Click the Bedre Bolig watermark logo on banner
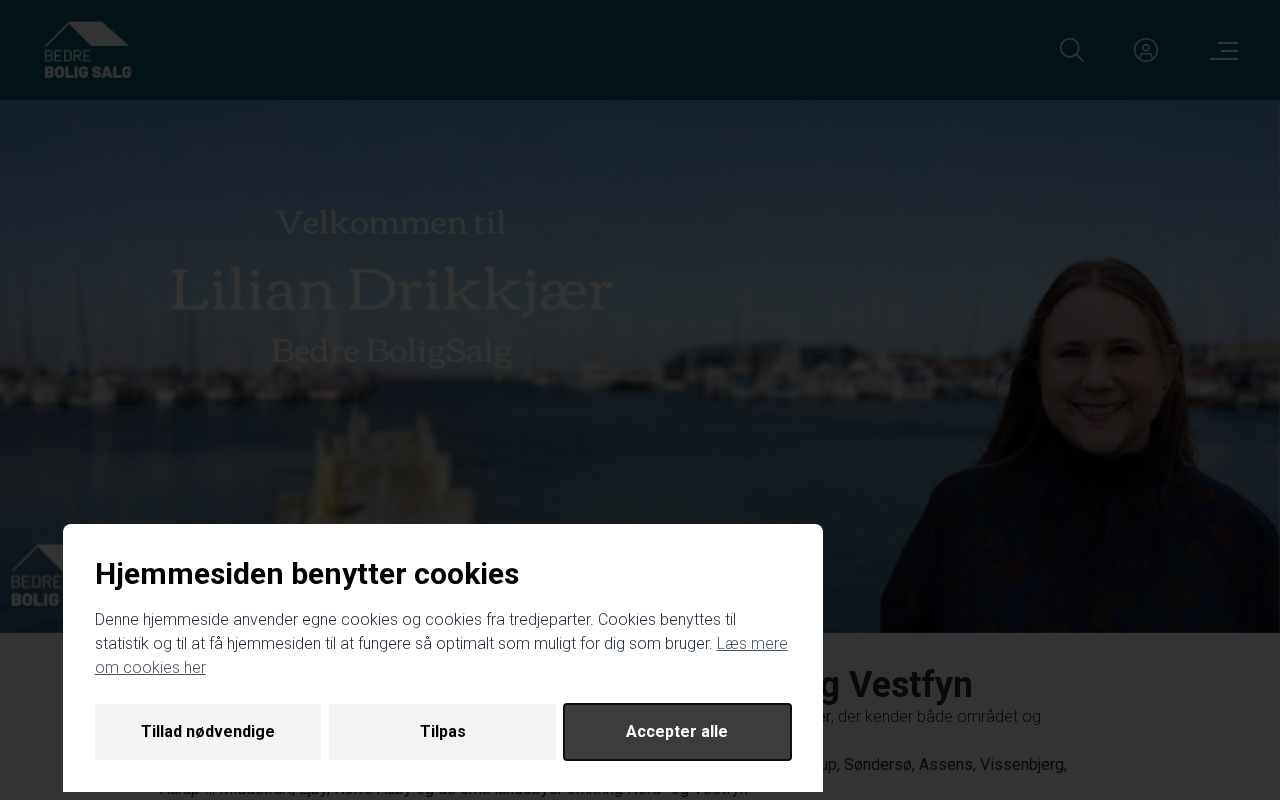The image size is (1280, 800). 36,577
